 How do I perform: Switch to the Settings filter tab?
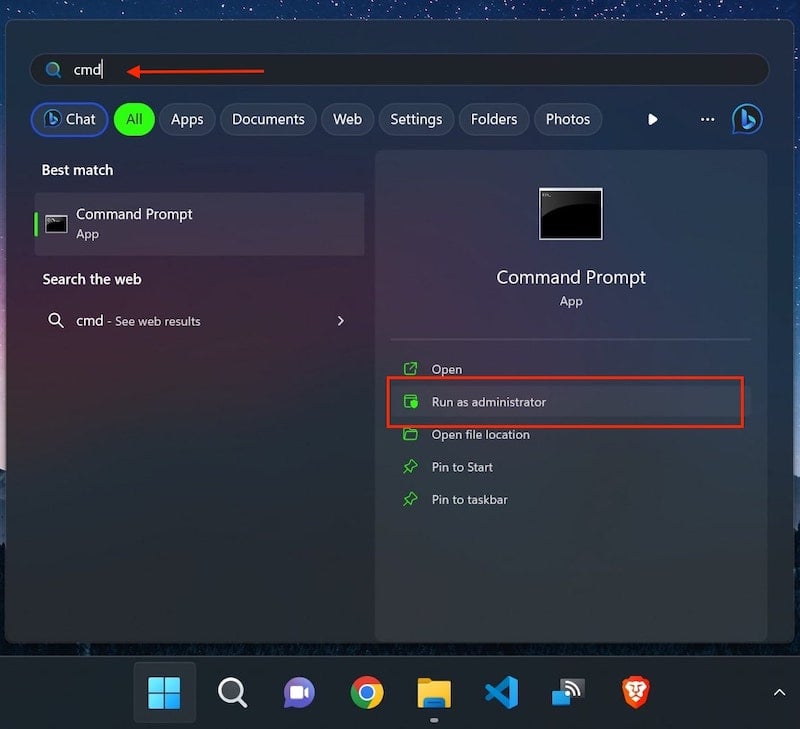(x=416, y=119)
